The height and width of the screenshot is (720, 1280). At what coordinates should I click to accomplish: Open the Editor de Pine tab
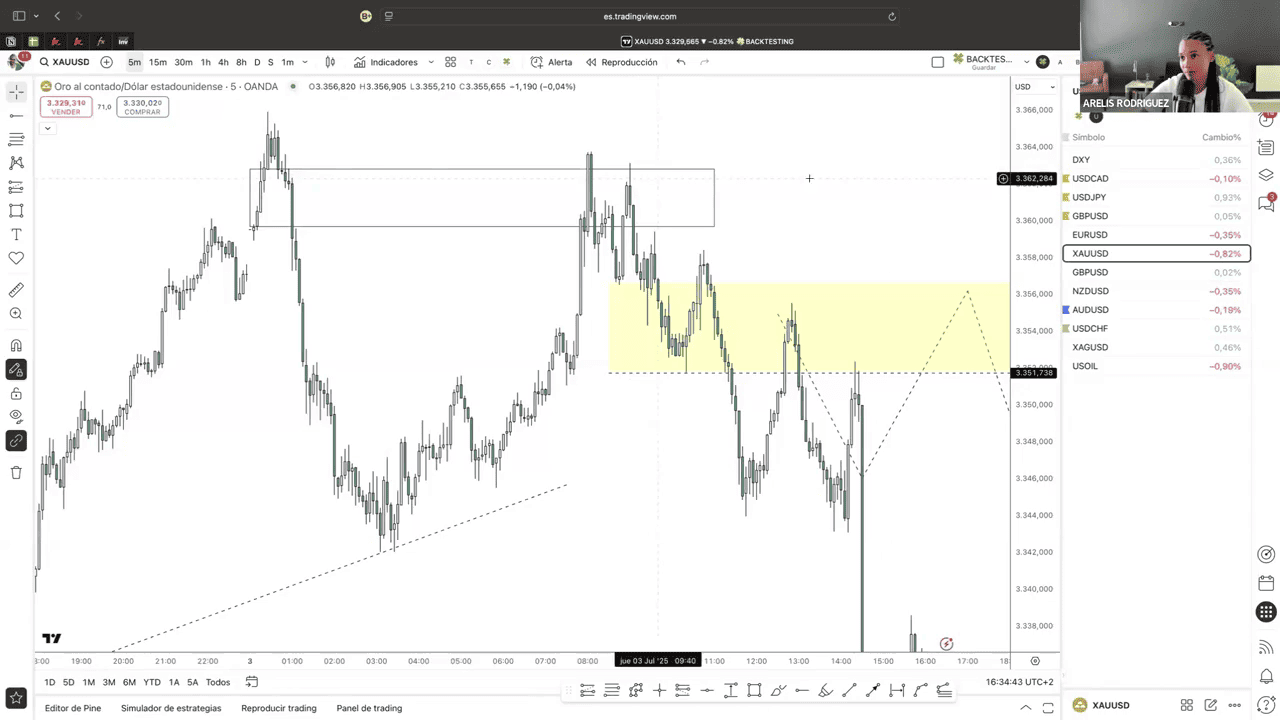pos(73,708)
